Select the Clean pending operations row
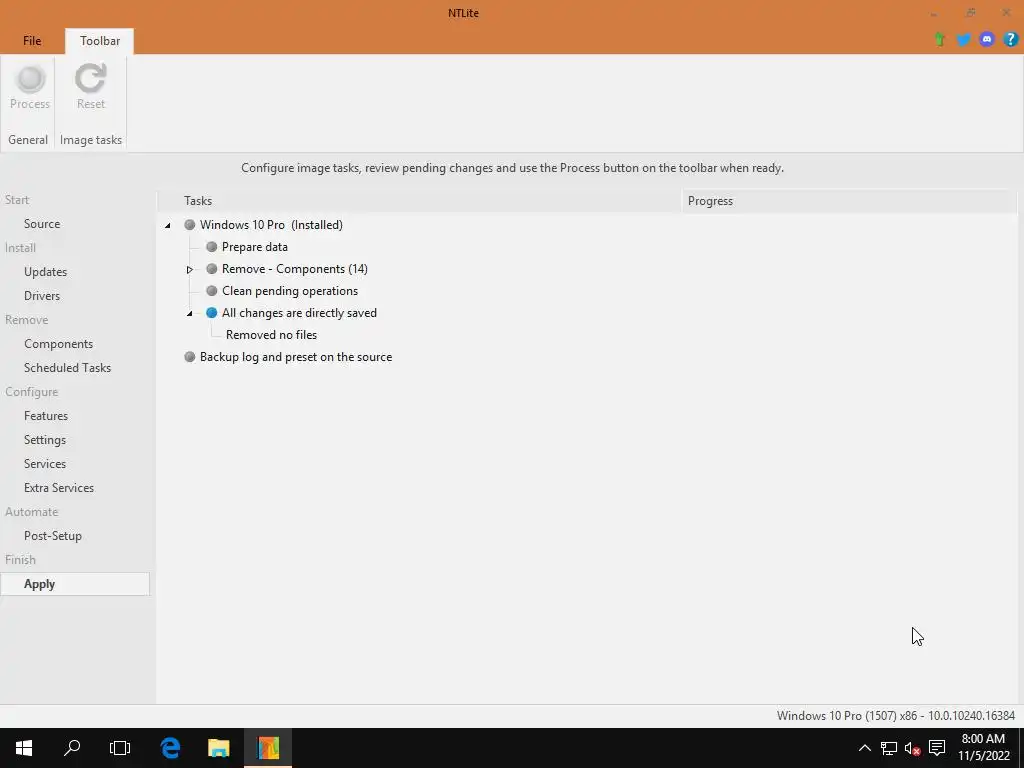The width and height of the screenshot is (1024, 768). click(x=290, y=291)
